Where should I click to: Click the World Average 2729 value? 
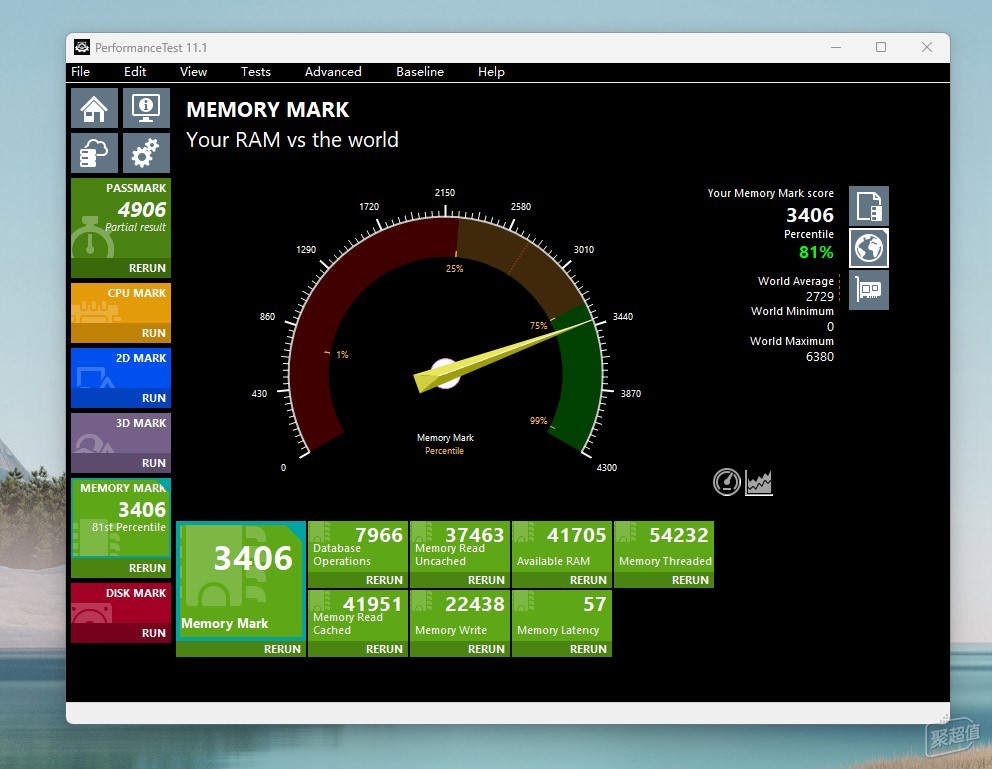(x=819, y=297)
